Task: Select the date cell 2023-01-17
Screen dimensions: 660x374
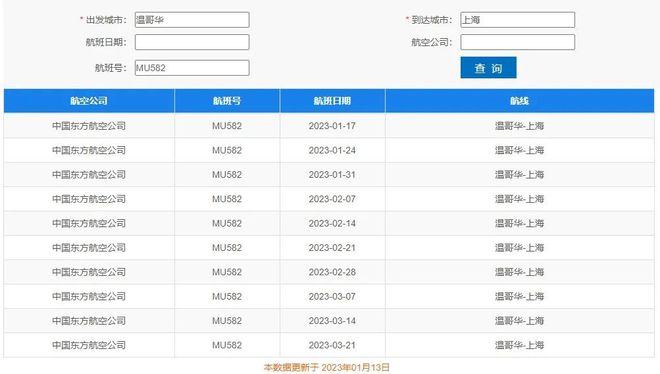Action: pos(332,126)
